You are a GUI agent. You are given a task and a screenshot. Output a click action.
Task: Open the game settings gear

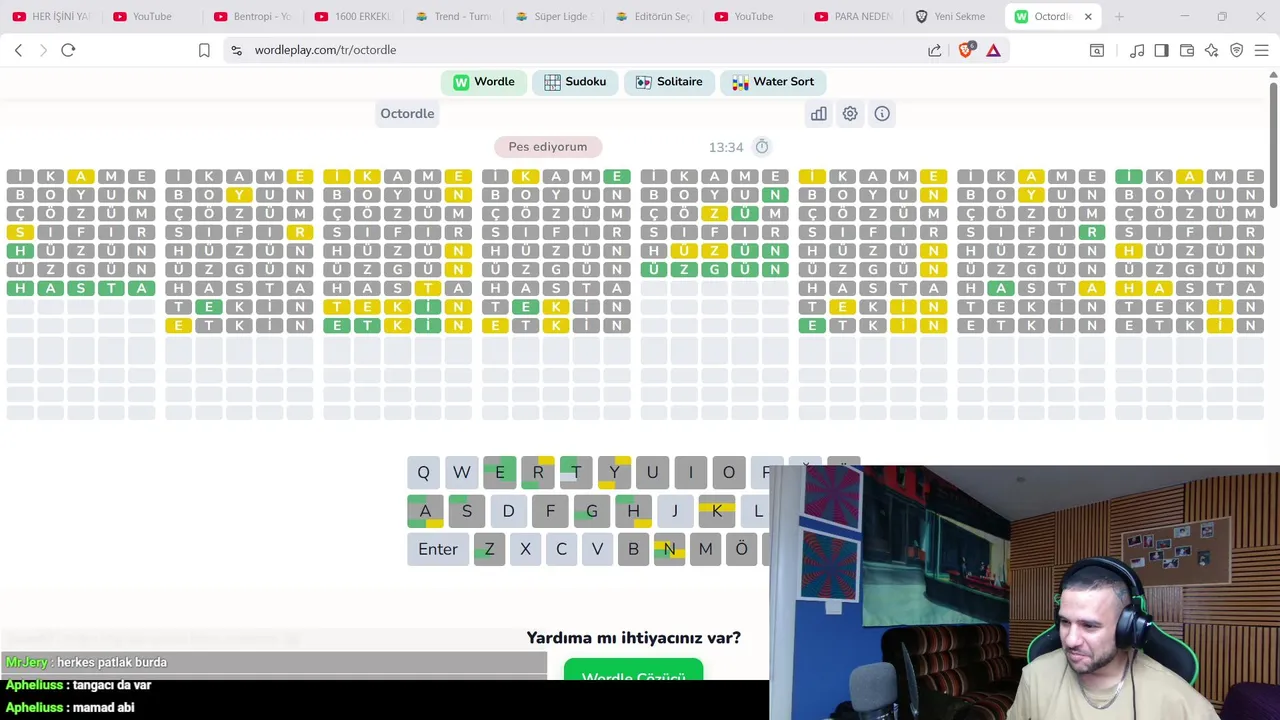coord(850,114)
